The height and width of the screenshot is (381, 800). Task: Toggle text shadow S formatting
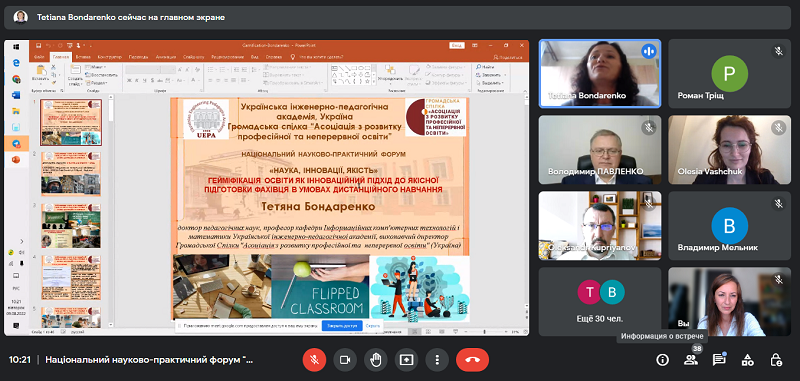point(152,81)
